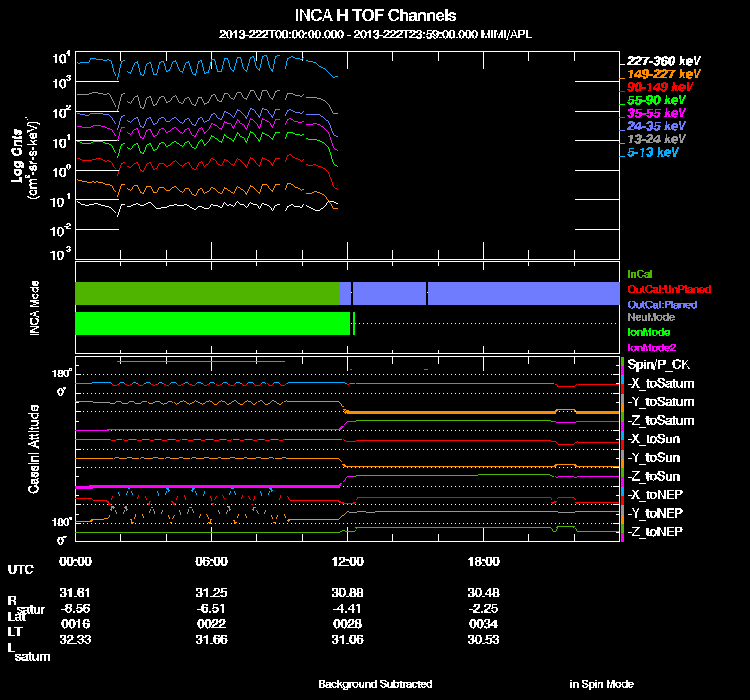Click the latitude value -6.56
Screen dimensions: 750x700
coord(75,608)
